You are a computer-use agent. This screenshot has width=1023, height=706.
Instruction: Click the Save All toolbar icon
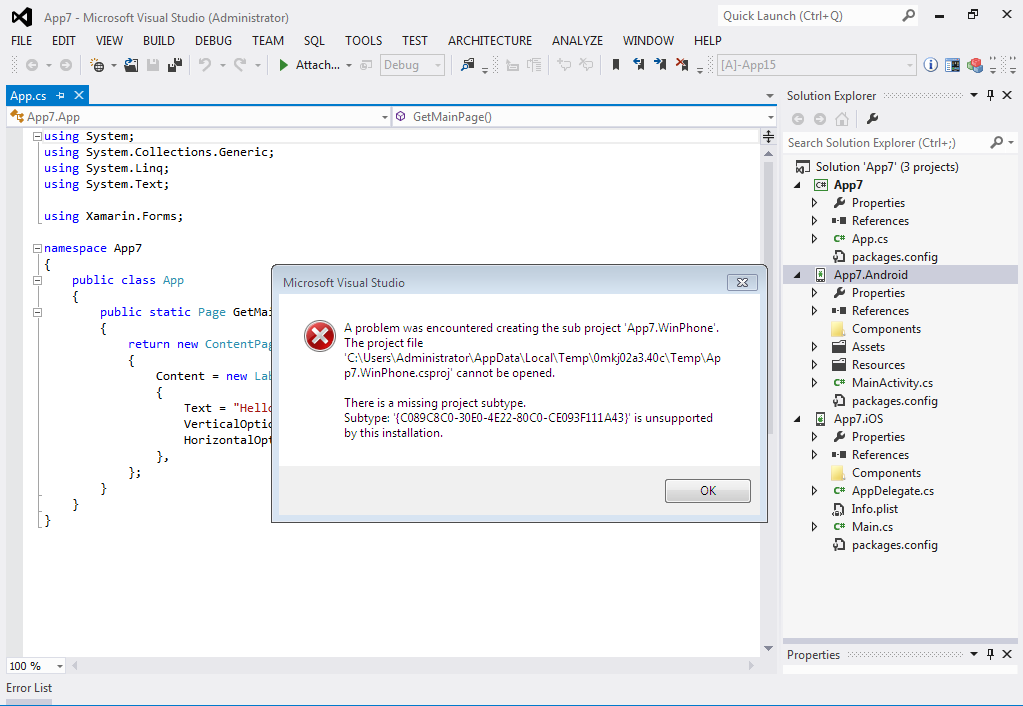(x=175, y=65)
